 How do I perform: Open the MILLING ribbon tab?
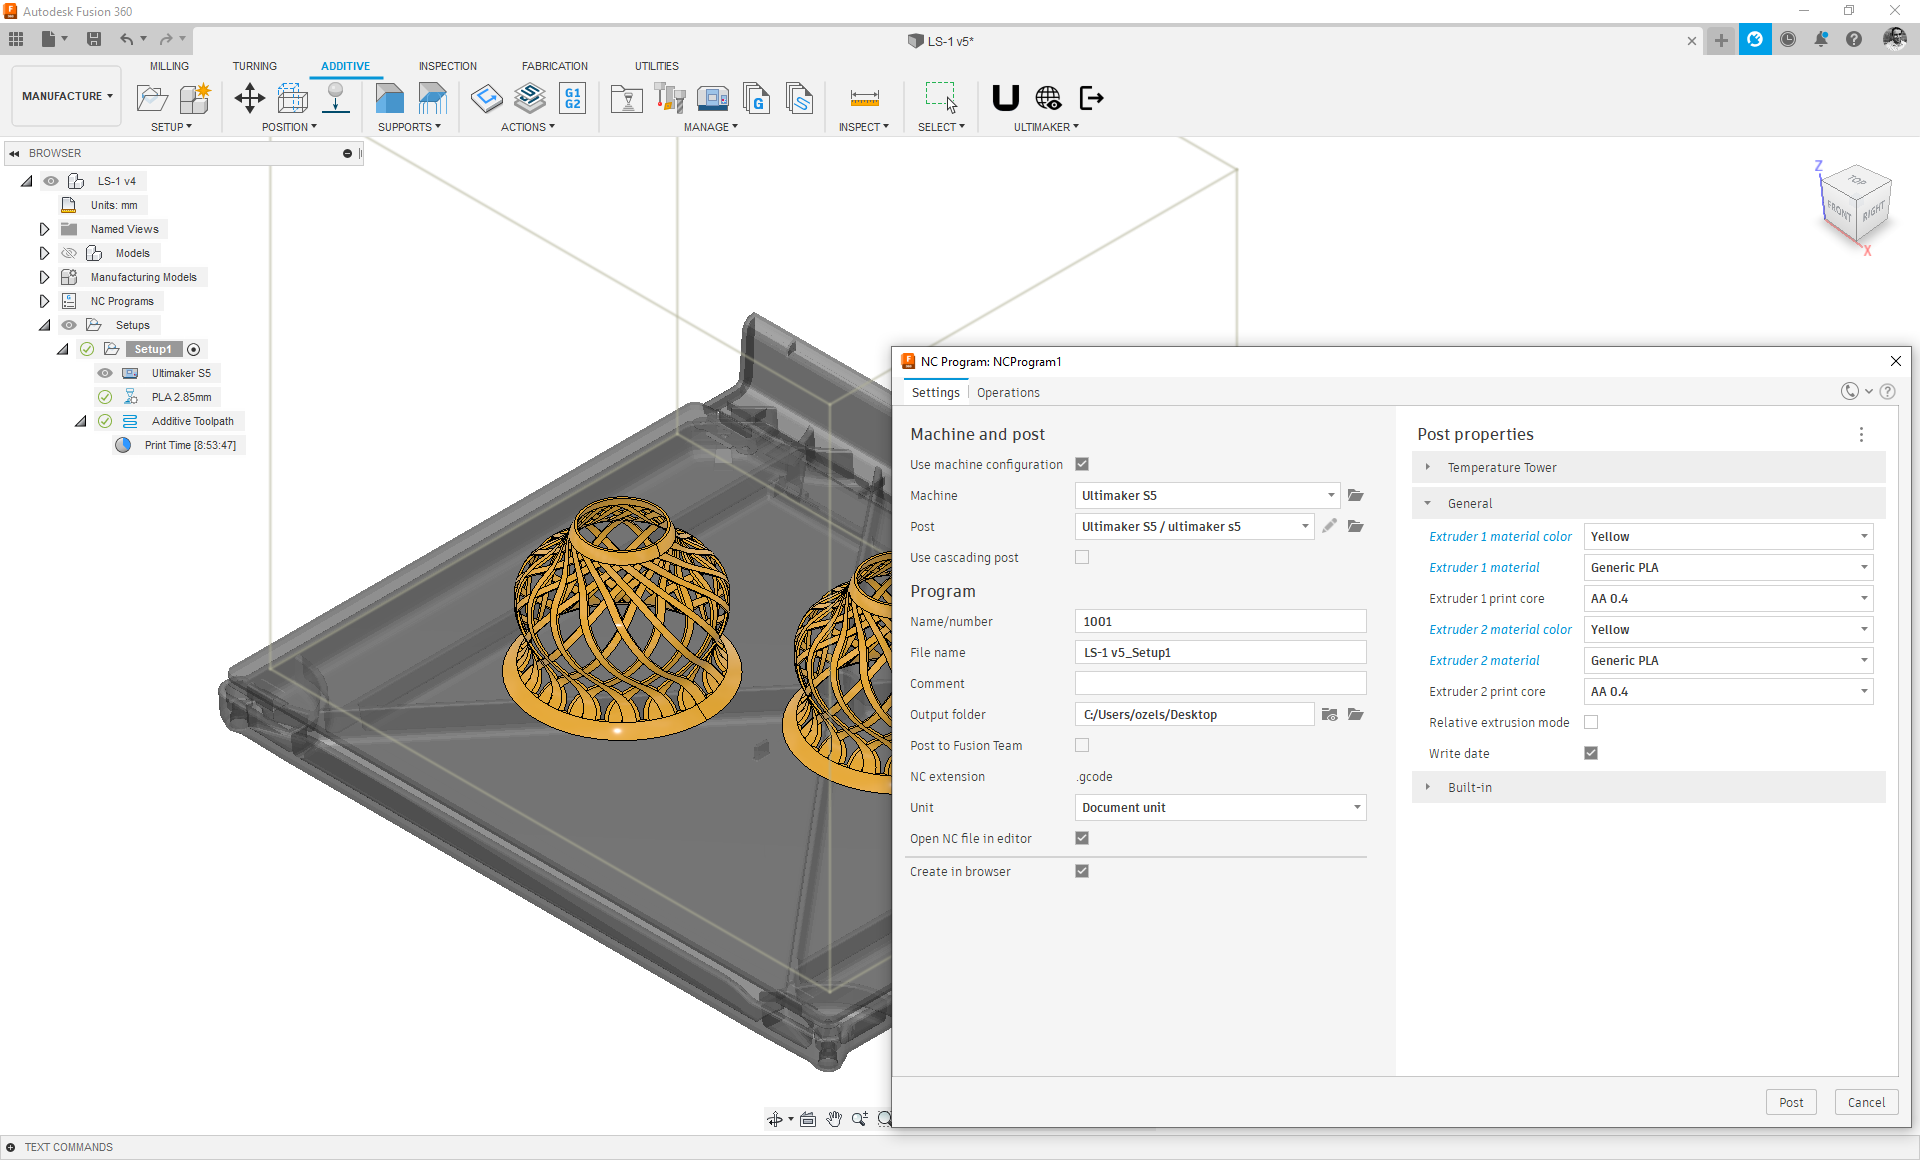tap(169, 66)
